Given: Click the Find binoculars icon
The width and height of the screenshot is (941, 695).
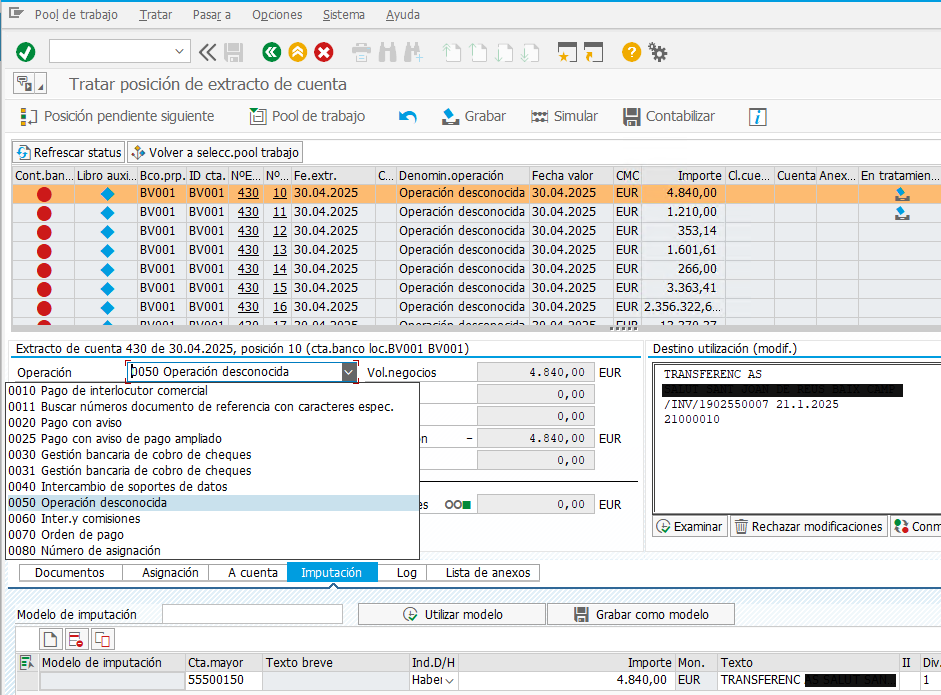Looking at the screenshot, I should tap(387, 52).
